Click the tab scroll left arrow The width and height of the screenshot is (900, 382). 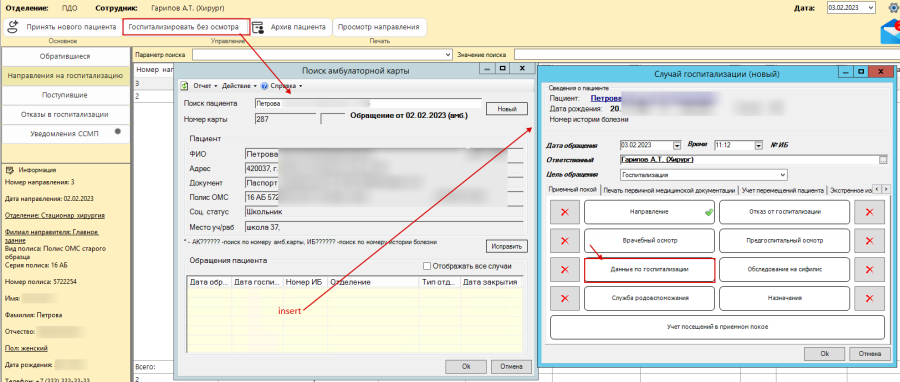[878, 189]
